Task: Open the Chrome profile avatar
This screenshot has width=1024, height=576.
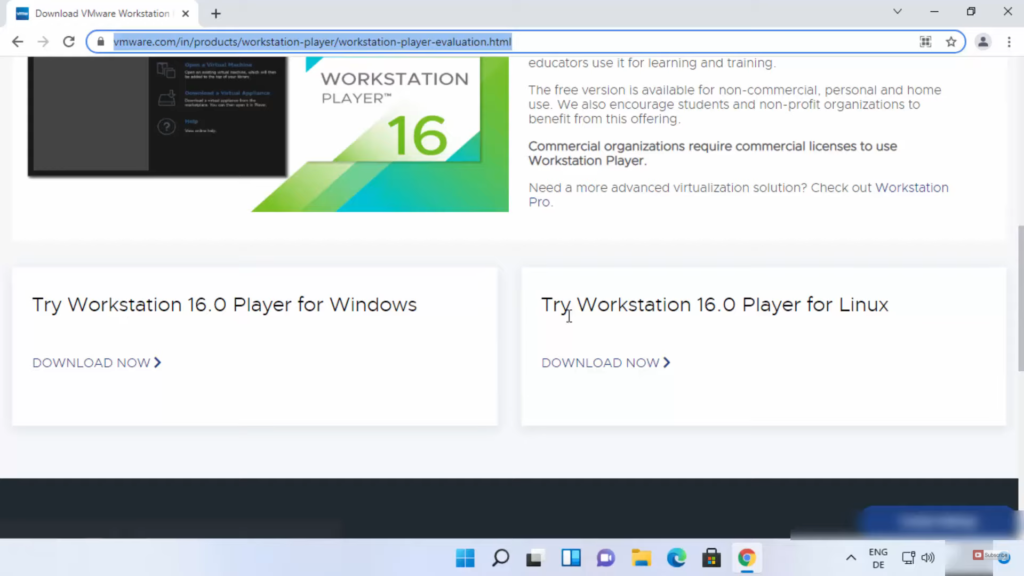Action: point(983,42)
